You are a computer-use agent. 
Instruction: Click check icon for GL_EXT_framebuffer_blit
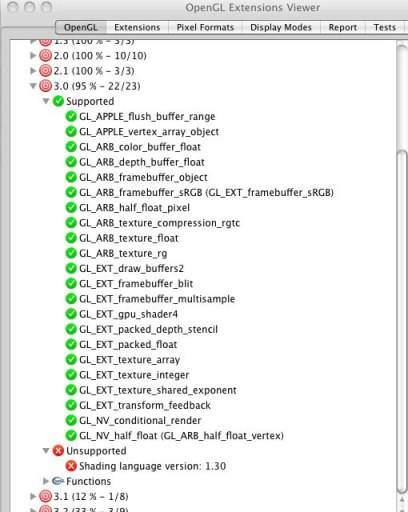[x=71, y=284]
